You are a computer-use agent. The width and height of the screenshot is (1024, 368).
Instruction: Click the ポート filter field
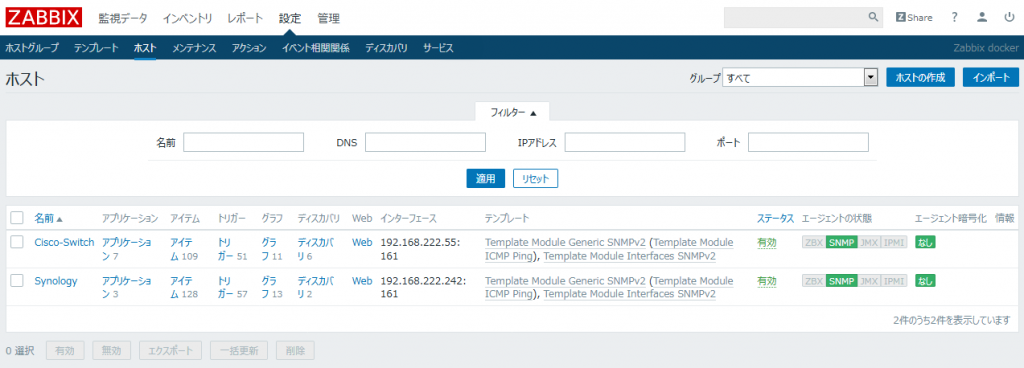[x=808, y=142]
